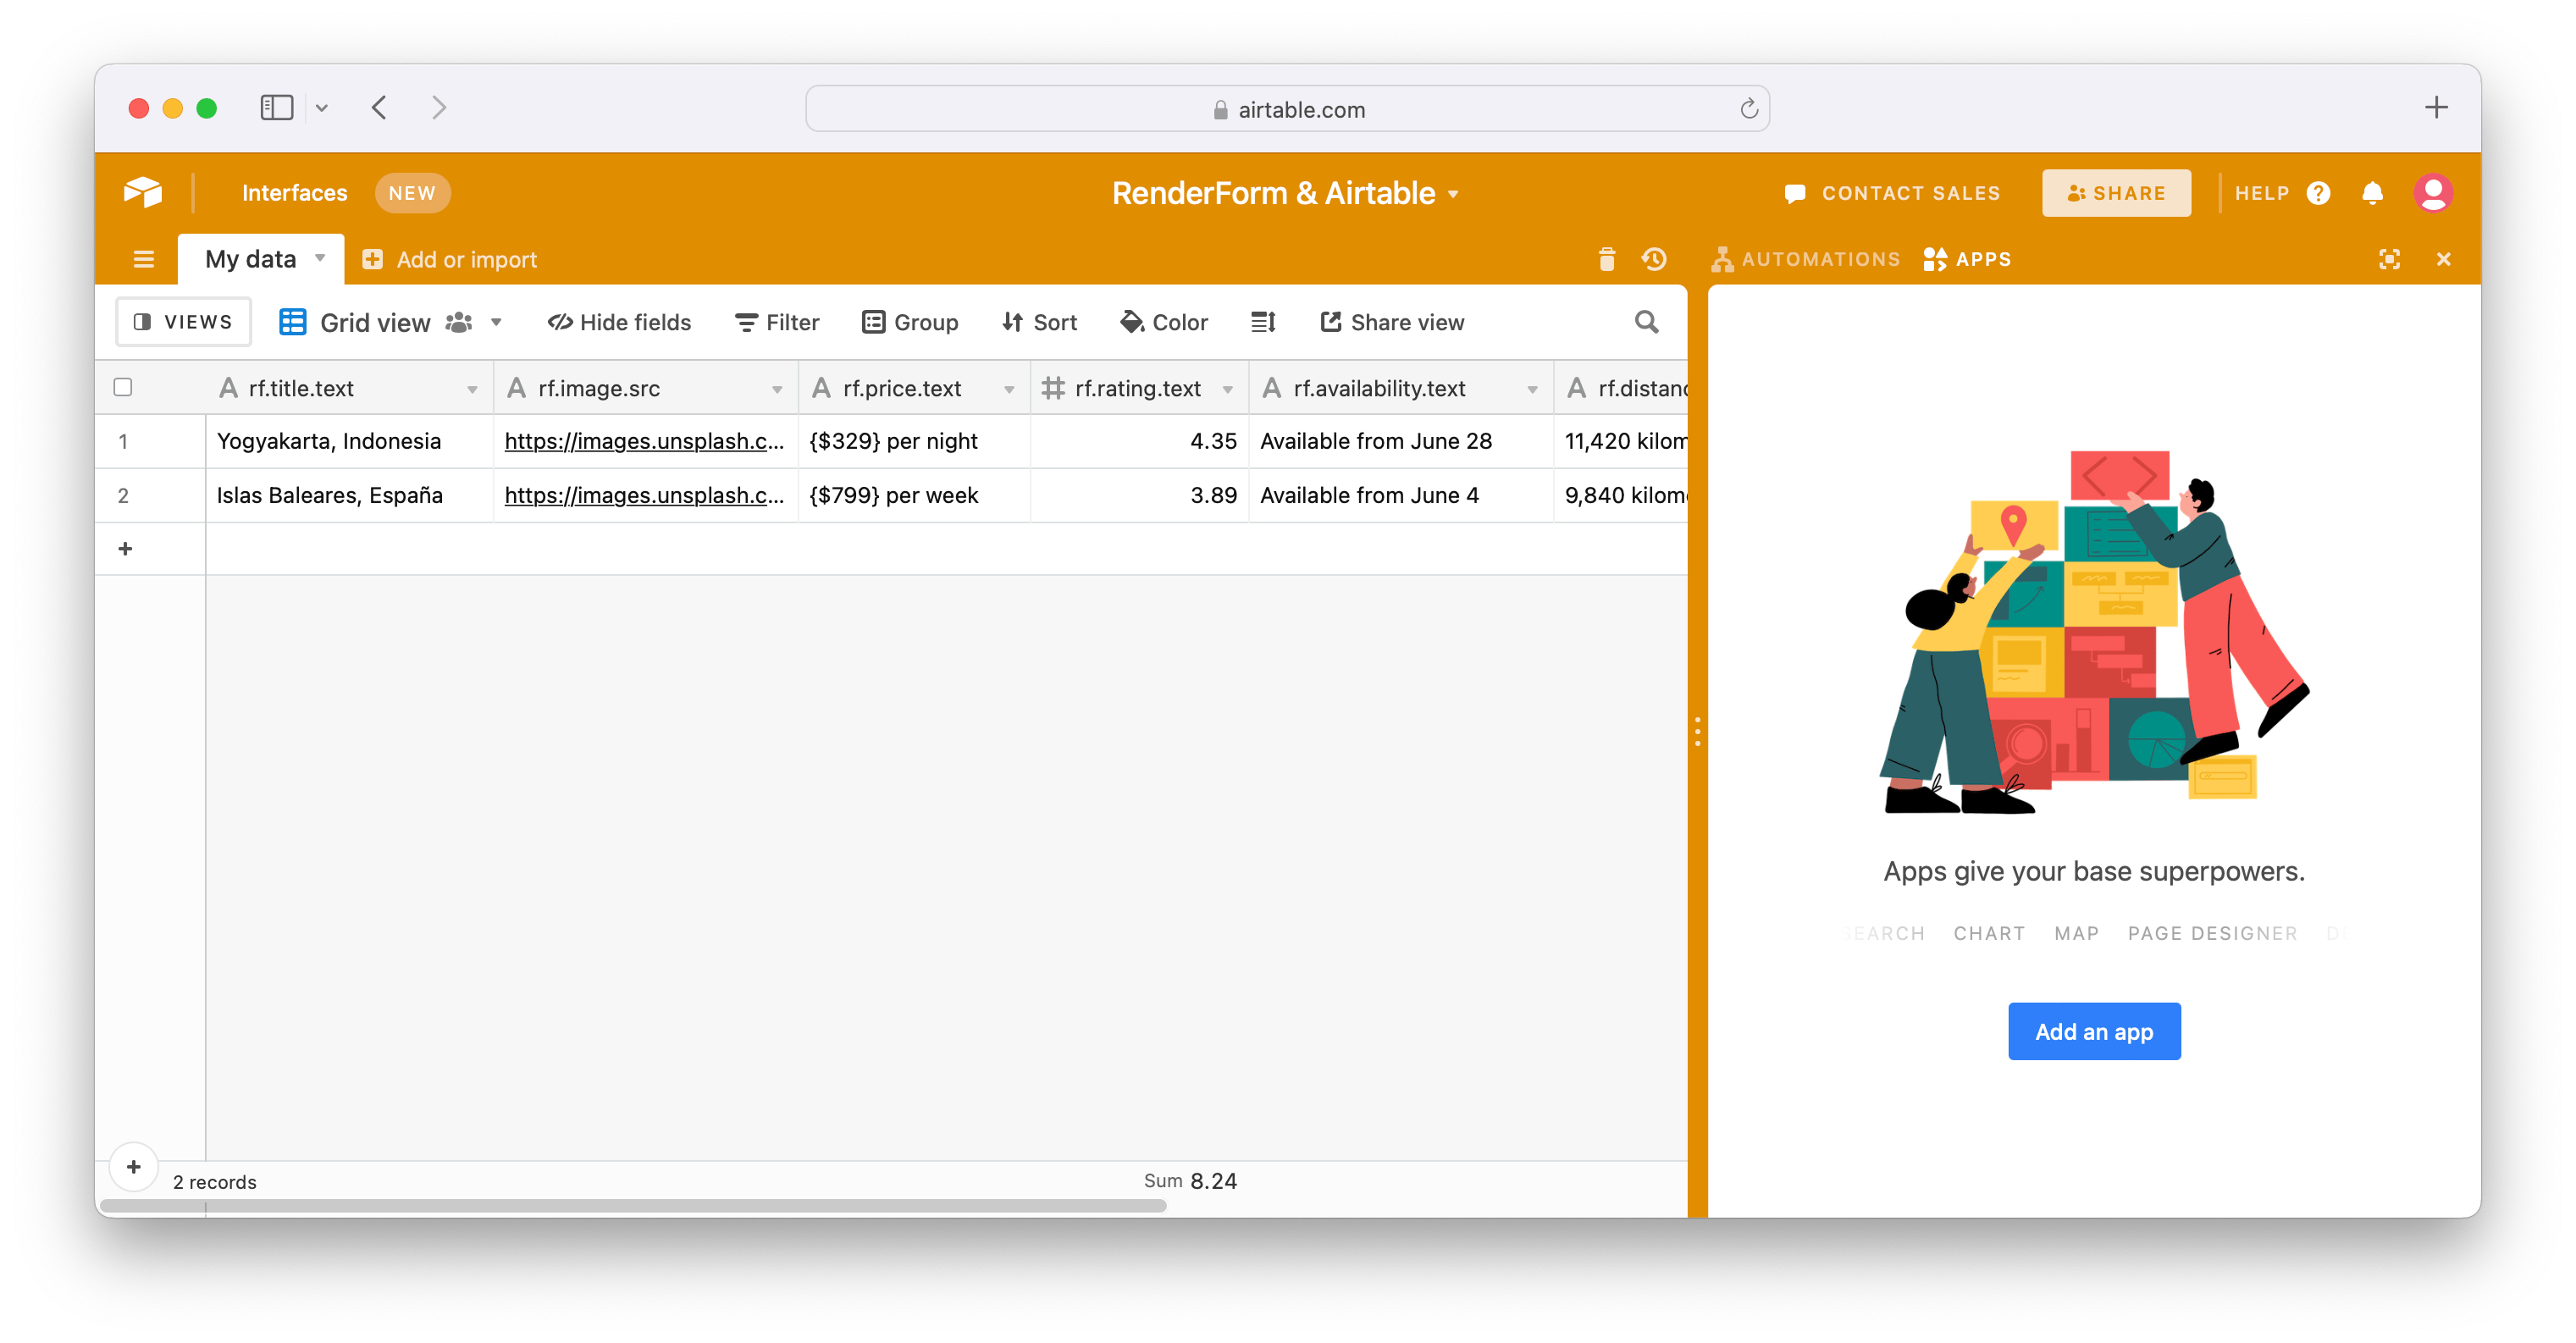
Task: Click the round add record button
Action: 134,1167
